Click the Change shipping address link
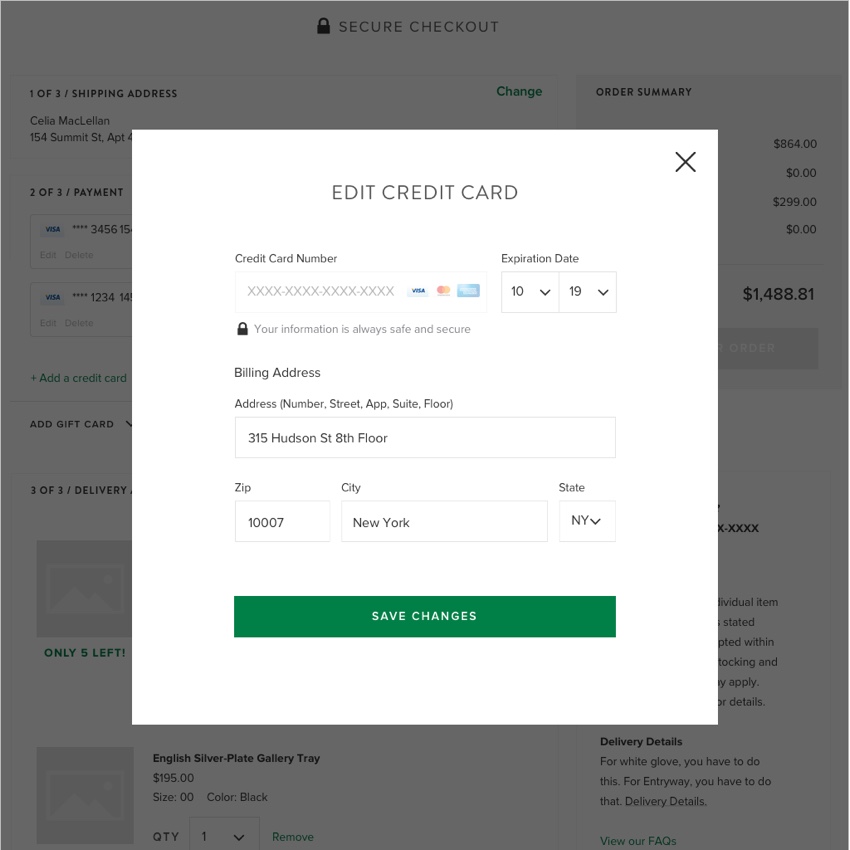Image resolution: width=850 pixels, height=850 pixels. [x=519, y=91]
